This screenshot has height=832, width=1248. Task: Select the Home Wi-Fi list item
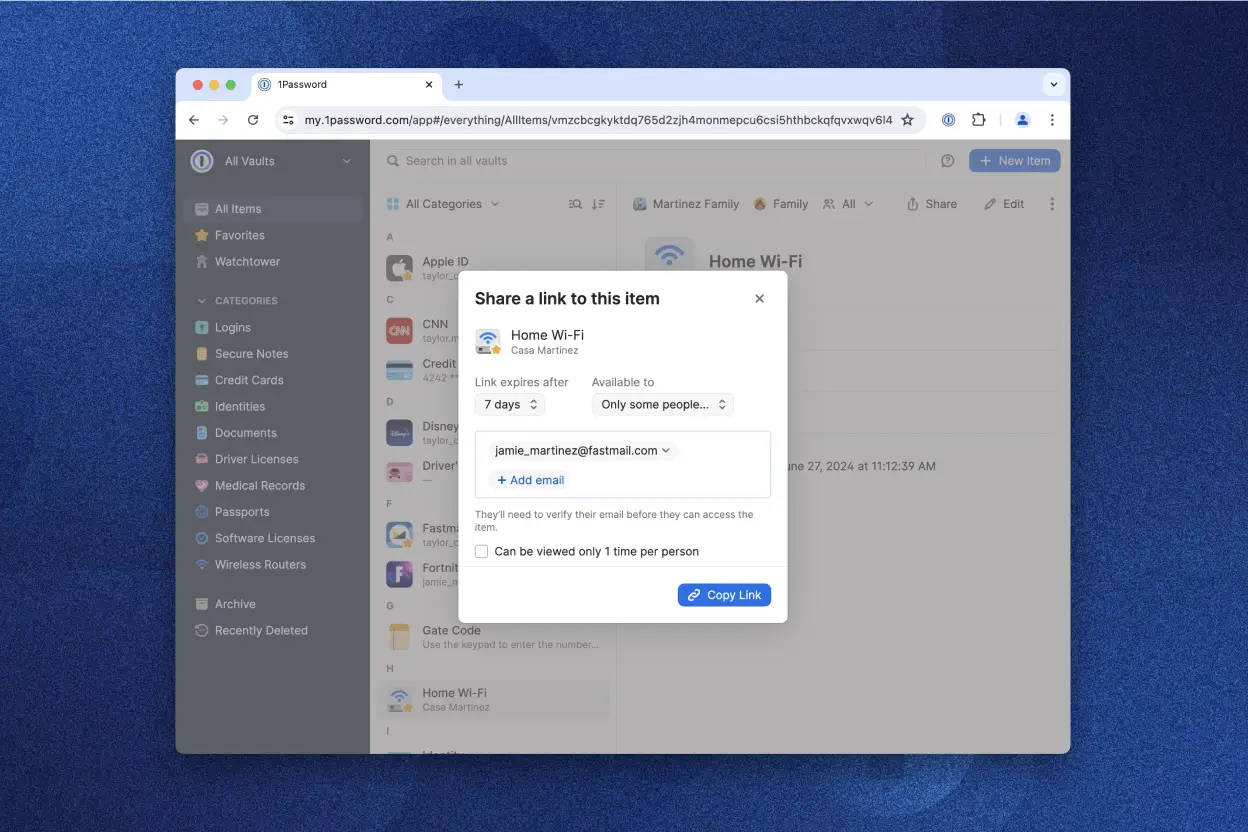click(493, 700)
